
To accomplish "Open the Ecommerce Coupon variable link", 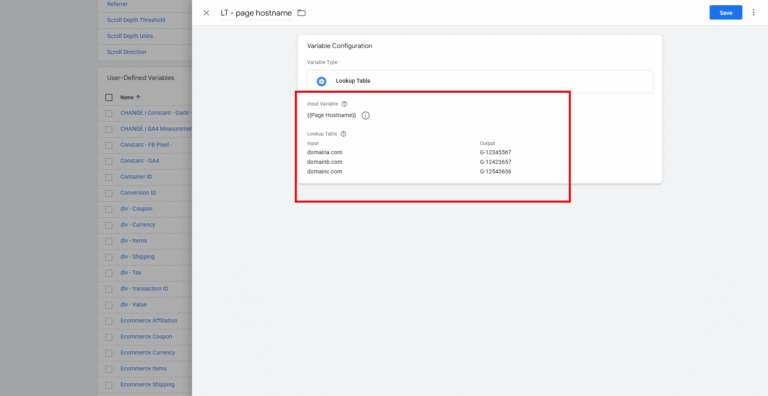I will point(146,337).
